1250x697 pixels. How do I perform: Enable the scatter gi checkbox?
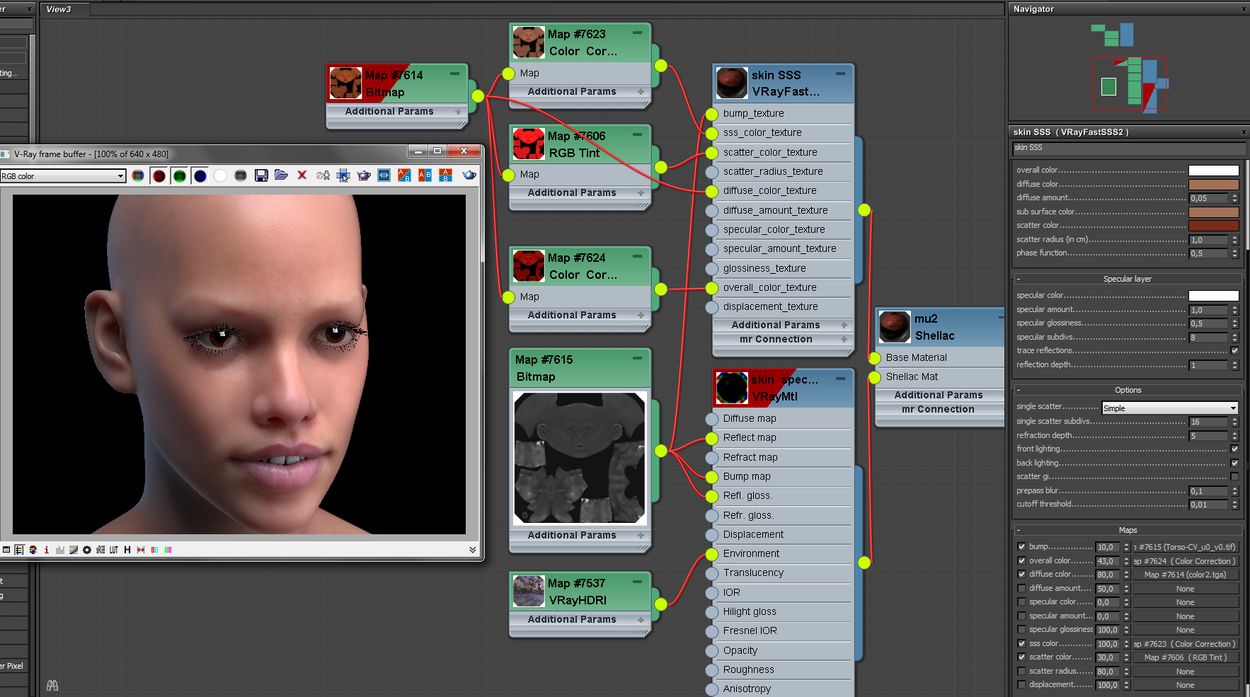(x=1235, y=477)
